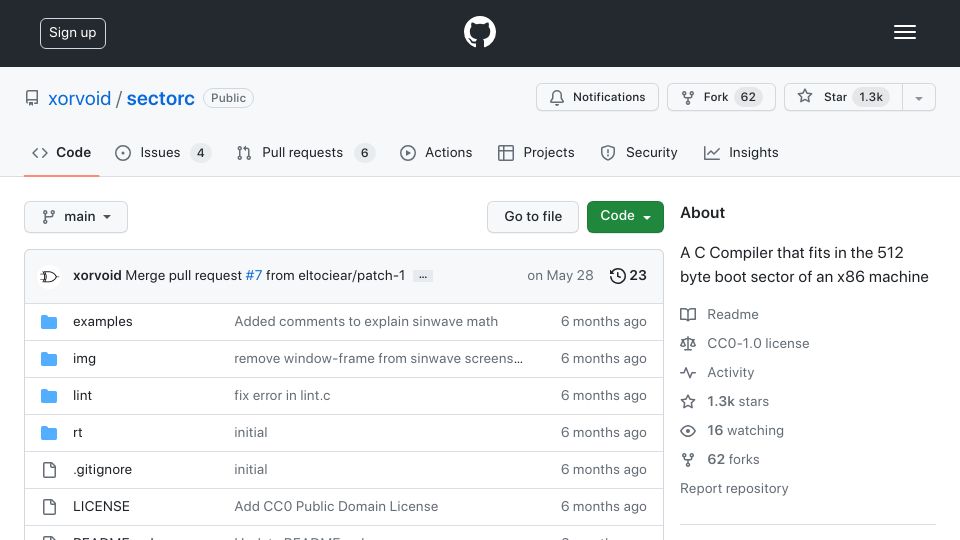Open the Pull requests tab

(306, 152)
